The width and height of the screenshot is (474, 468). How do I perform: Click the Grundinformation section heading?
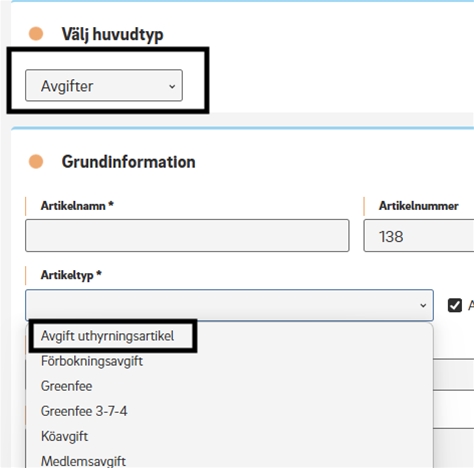tap(128, 162)
